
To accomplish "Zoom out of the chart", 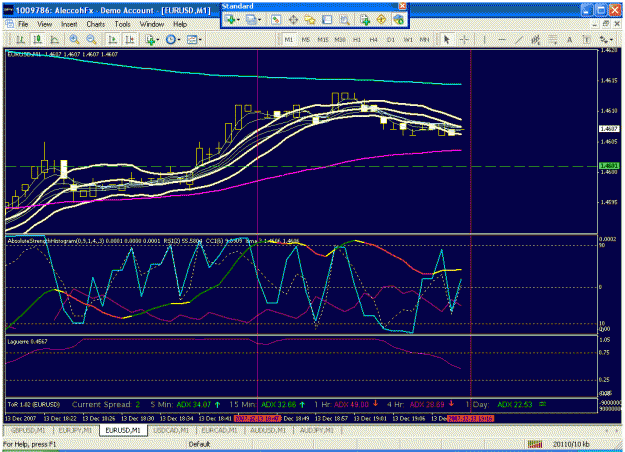I will pos(91,39).
